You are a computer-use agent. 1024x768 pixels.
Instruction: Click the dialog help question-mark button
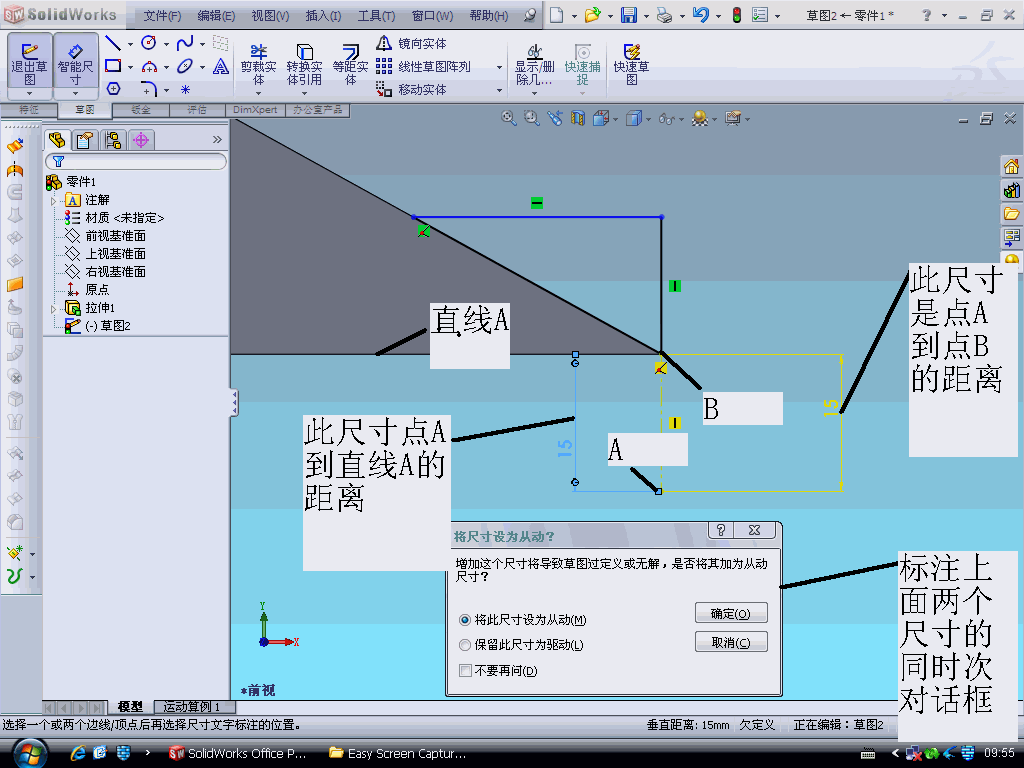721,530
